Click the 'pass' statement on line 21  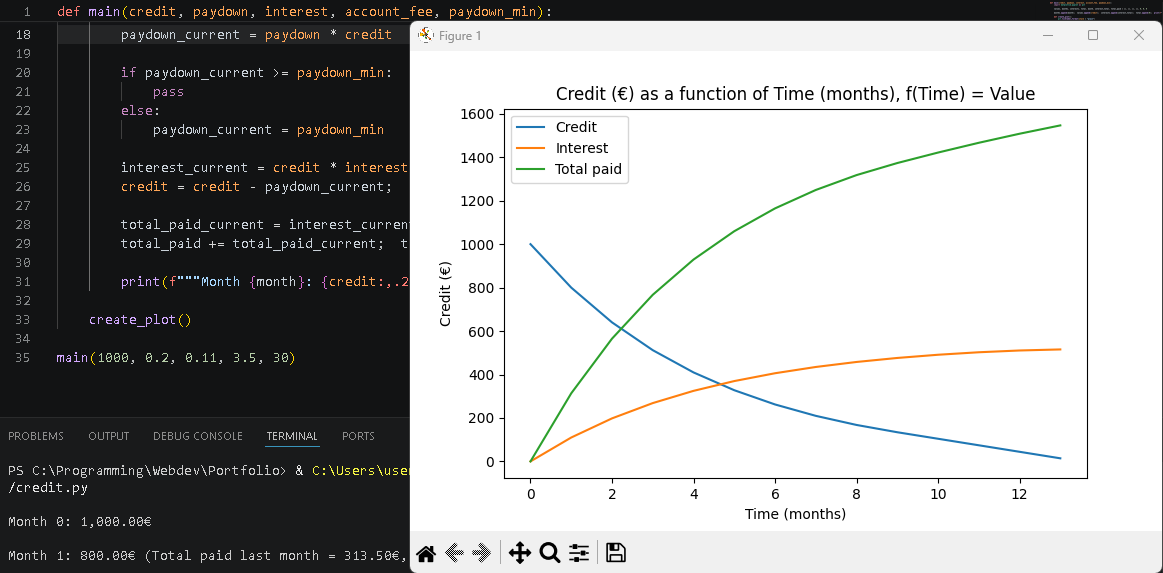click(x=168, y=92)
